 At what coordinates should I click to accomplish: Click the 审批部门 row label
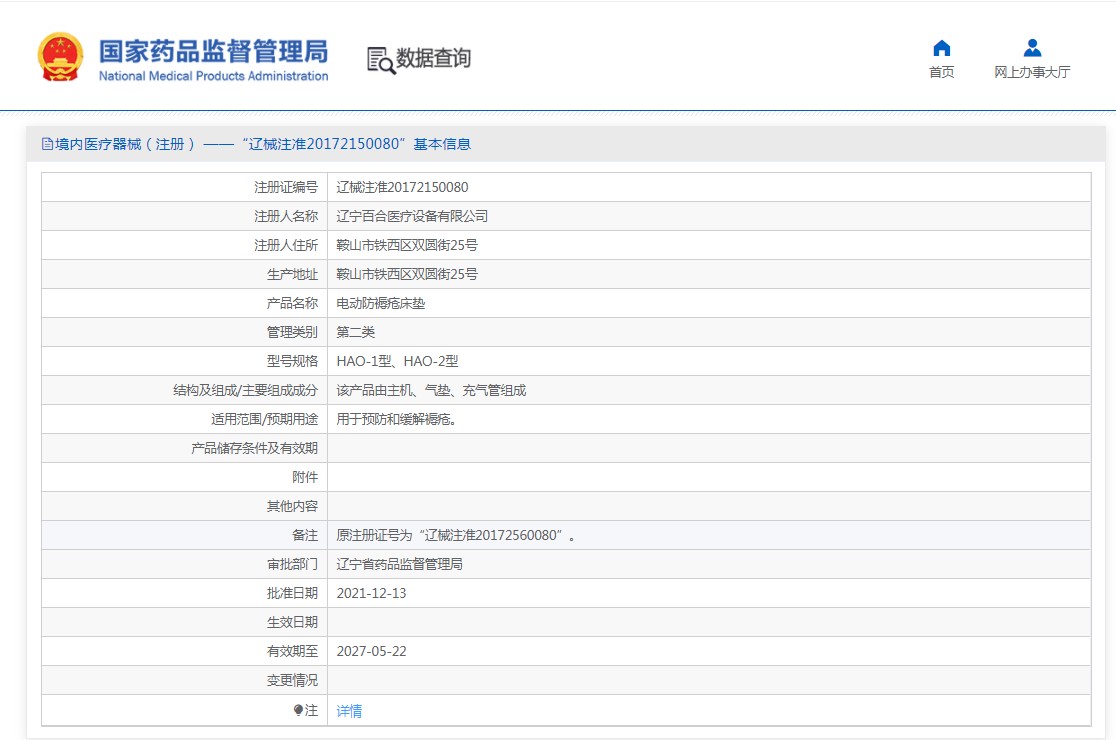click(293, 565)
